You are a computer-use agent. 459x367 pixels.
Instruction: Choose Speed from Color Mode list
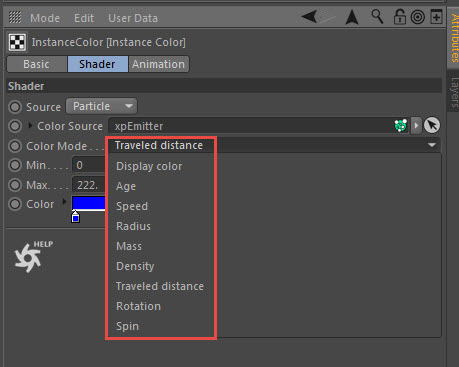pos(132,206)
